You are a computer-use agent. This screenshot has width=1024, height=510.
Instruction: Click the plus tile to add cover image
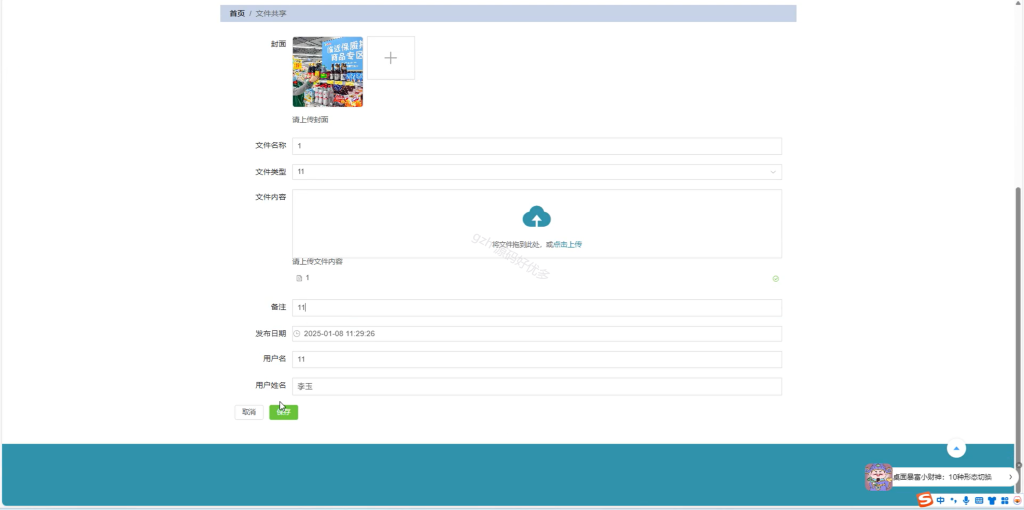391,58
